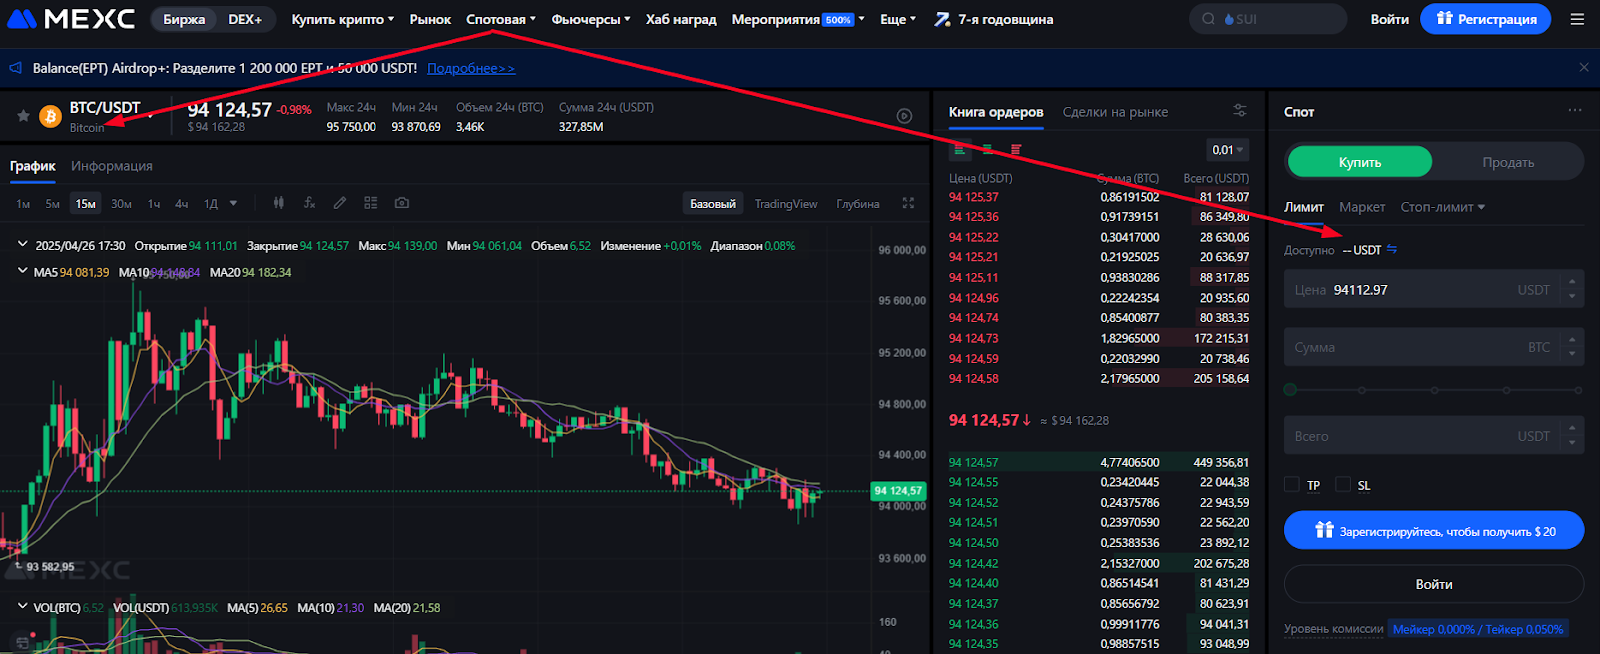
Task: Show only sell orders view
Action: tap(1016, 150)
